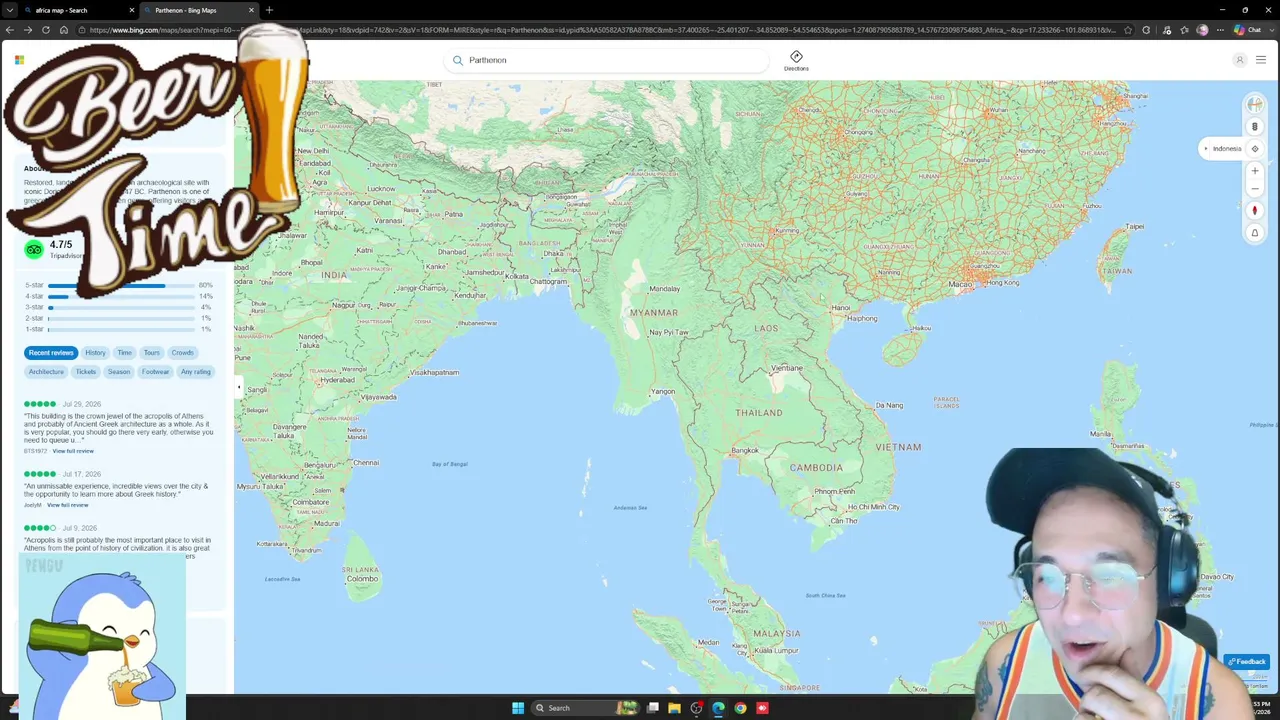
Task: Click the Yangon city label
Action: (x=663, y=391)
